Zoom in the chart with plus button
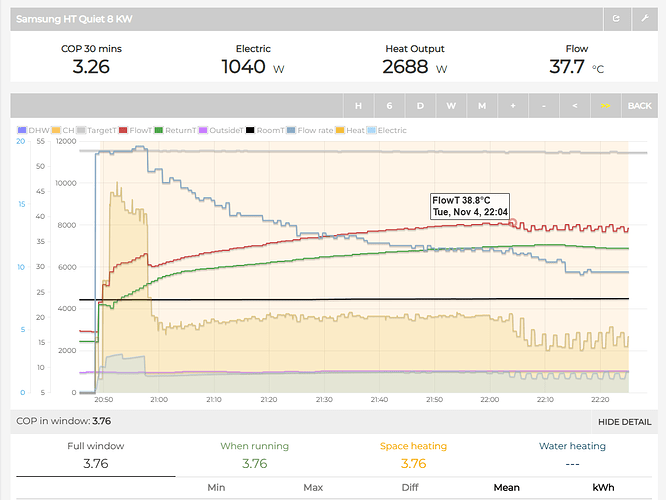This screenshot has height=500, width=666. [x=512, y=105]
